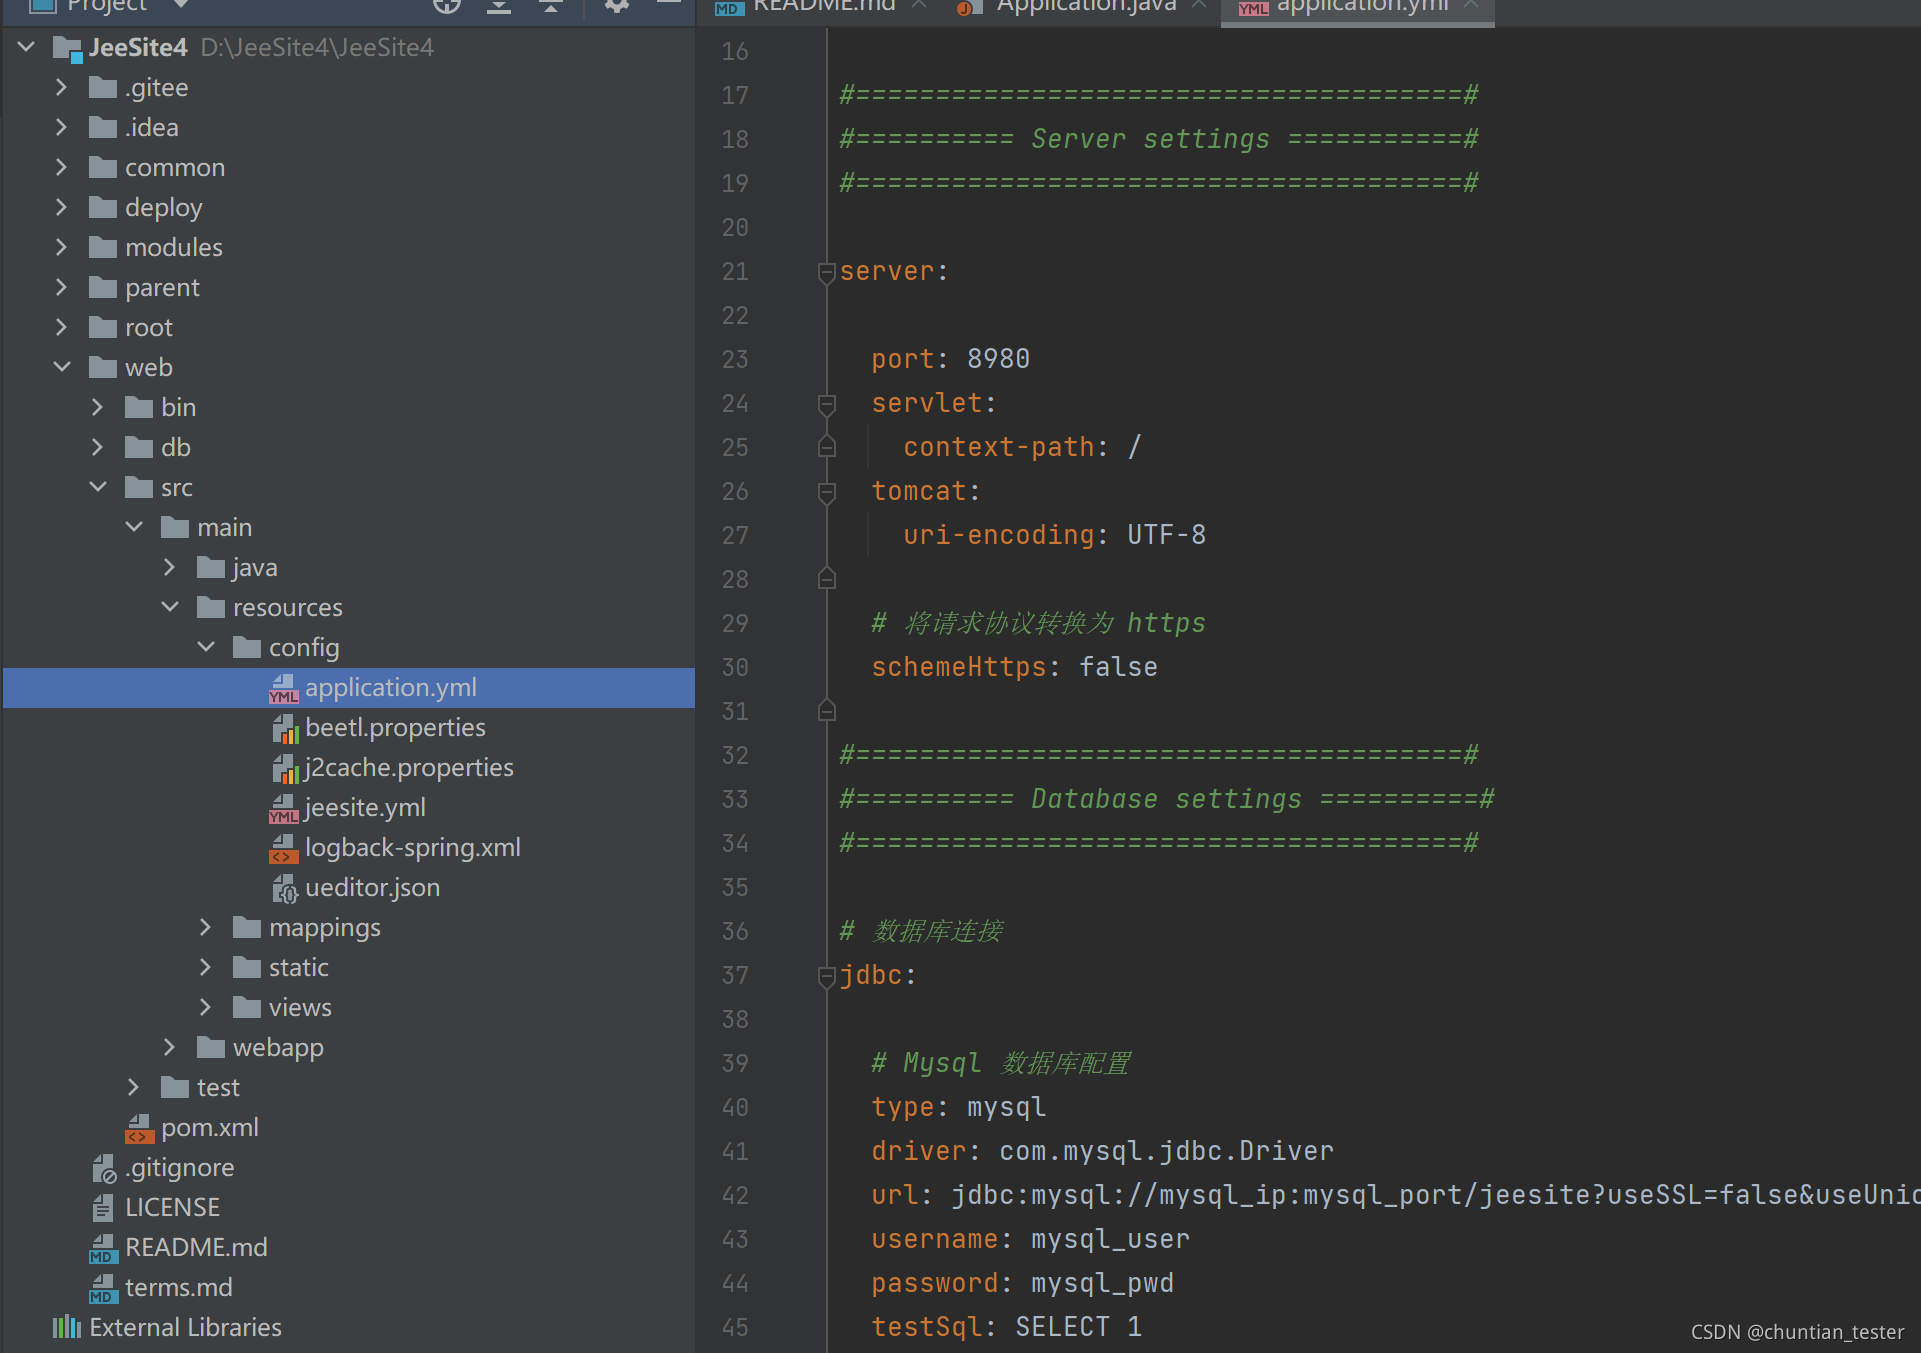Screen dimensions: 1921x1353
Task: Expand the modules folder
Action: click(61, 247)
